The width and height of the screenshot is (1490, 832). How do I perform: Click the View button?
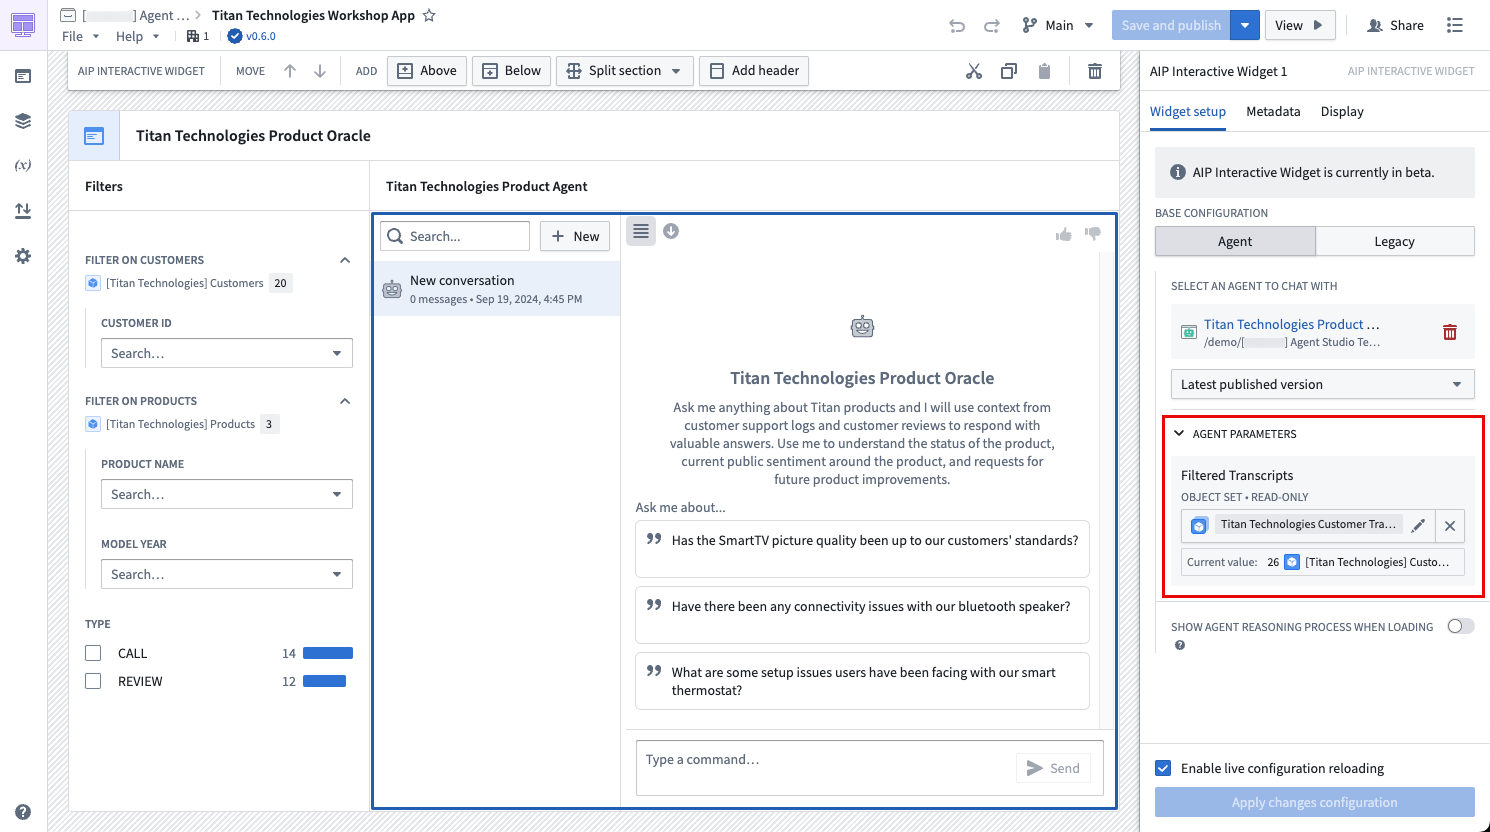(x=1300, y=25)
